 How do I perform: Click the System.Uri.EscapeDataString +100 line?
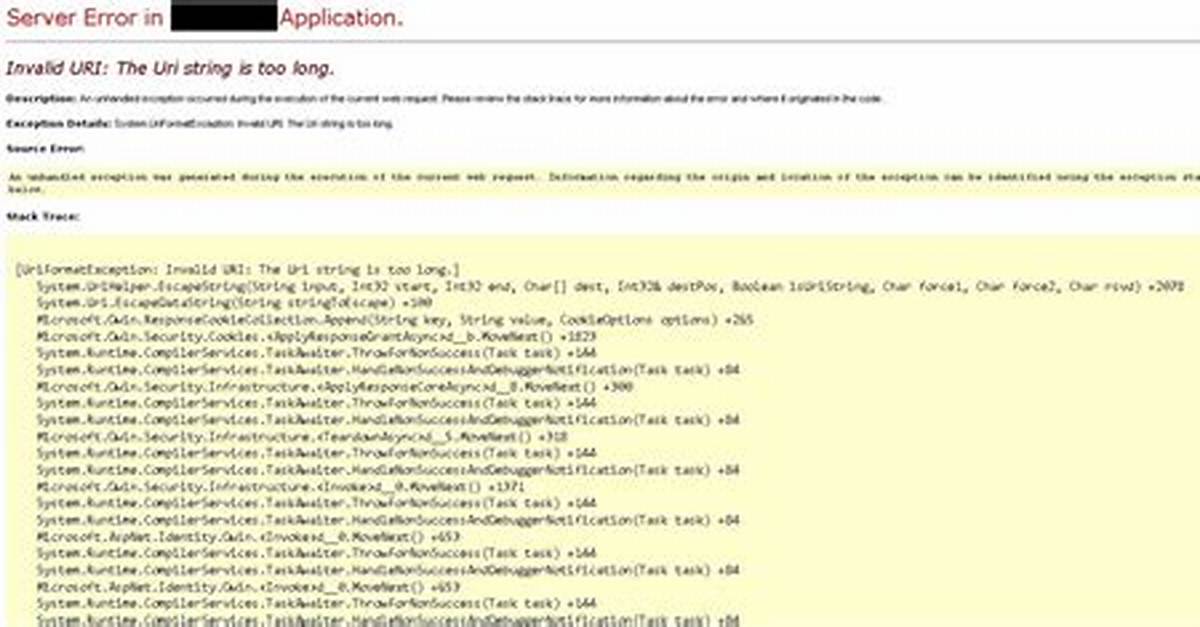click(234, 302)
